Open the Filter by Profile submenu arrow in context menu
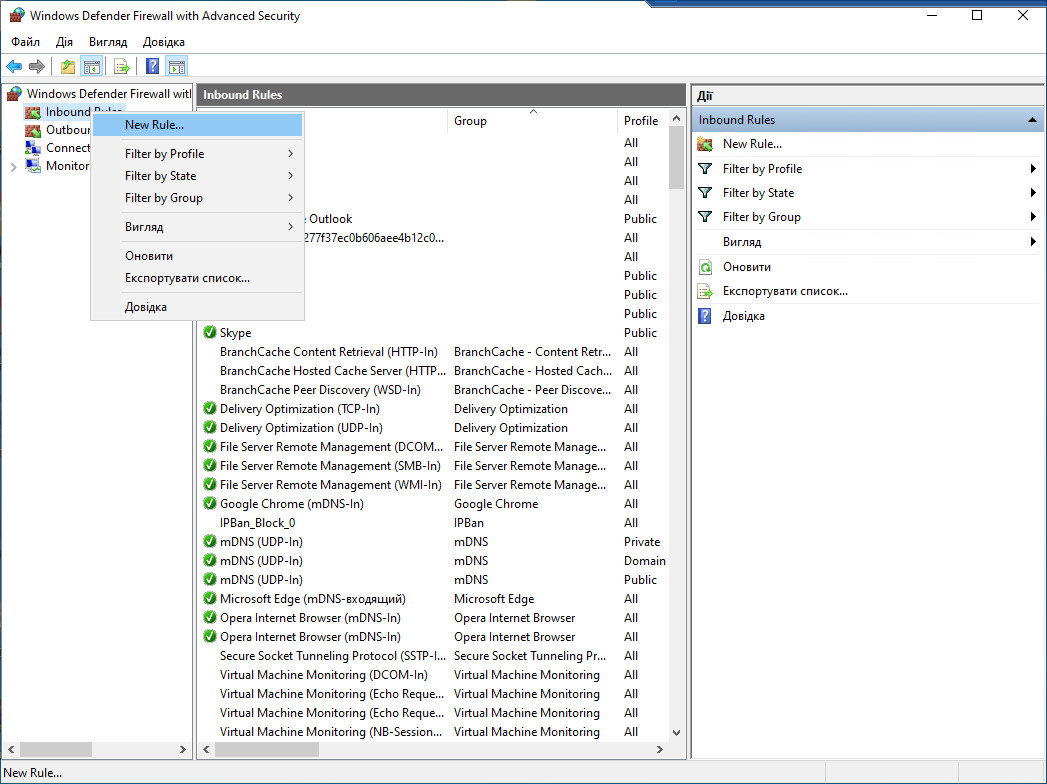Screen dimensions: 1047x784 290,154
